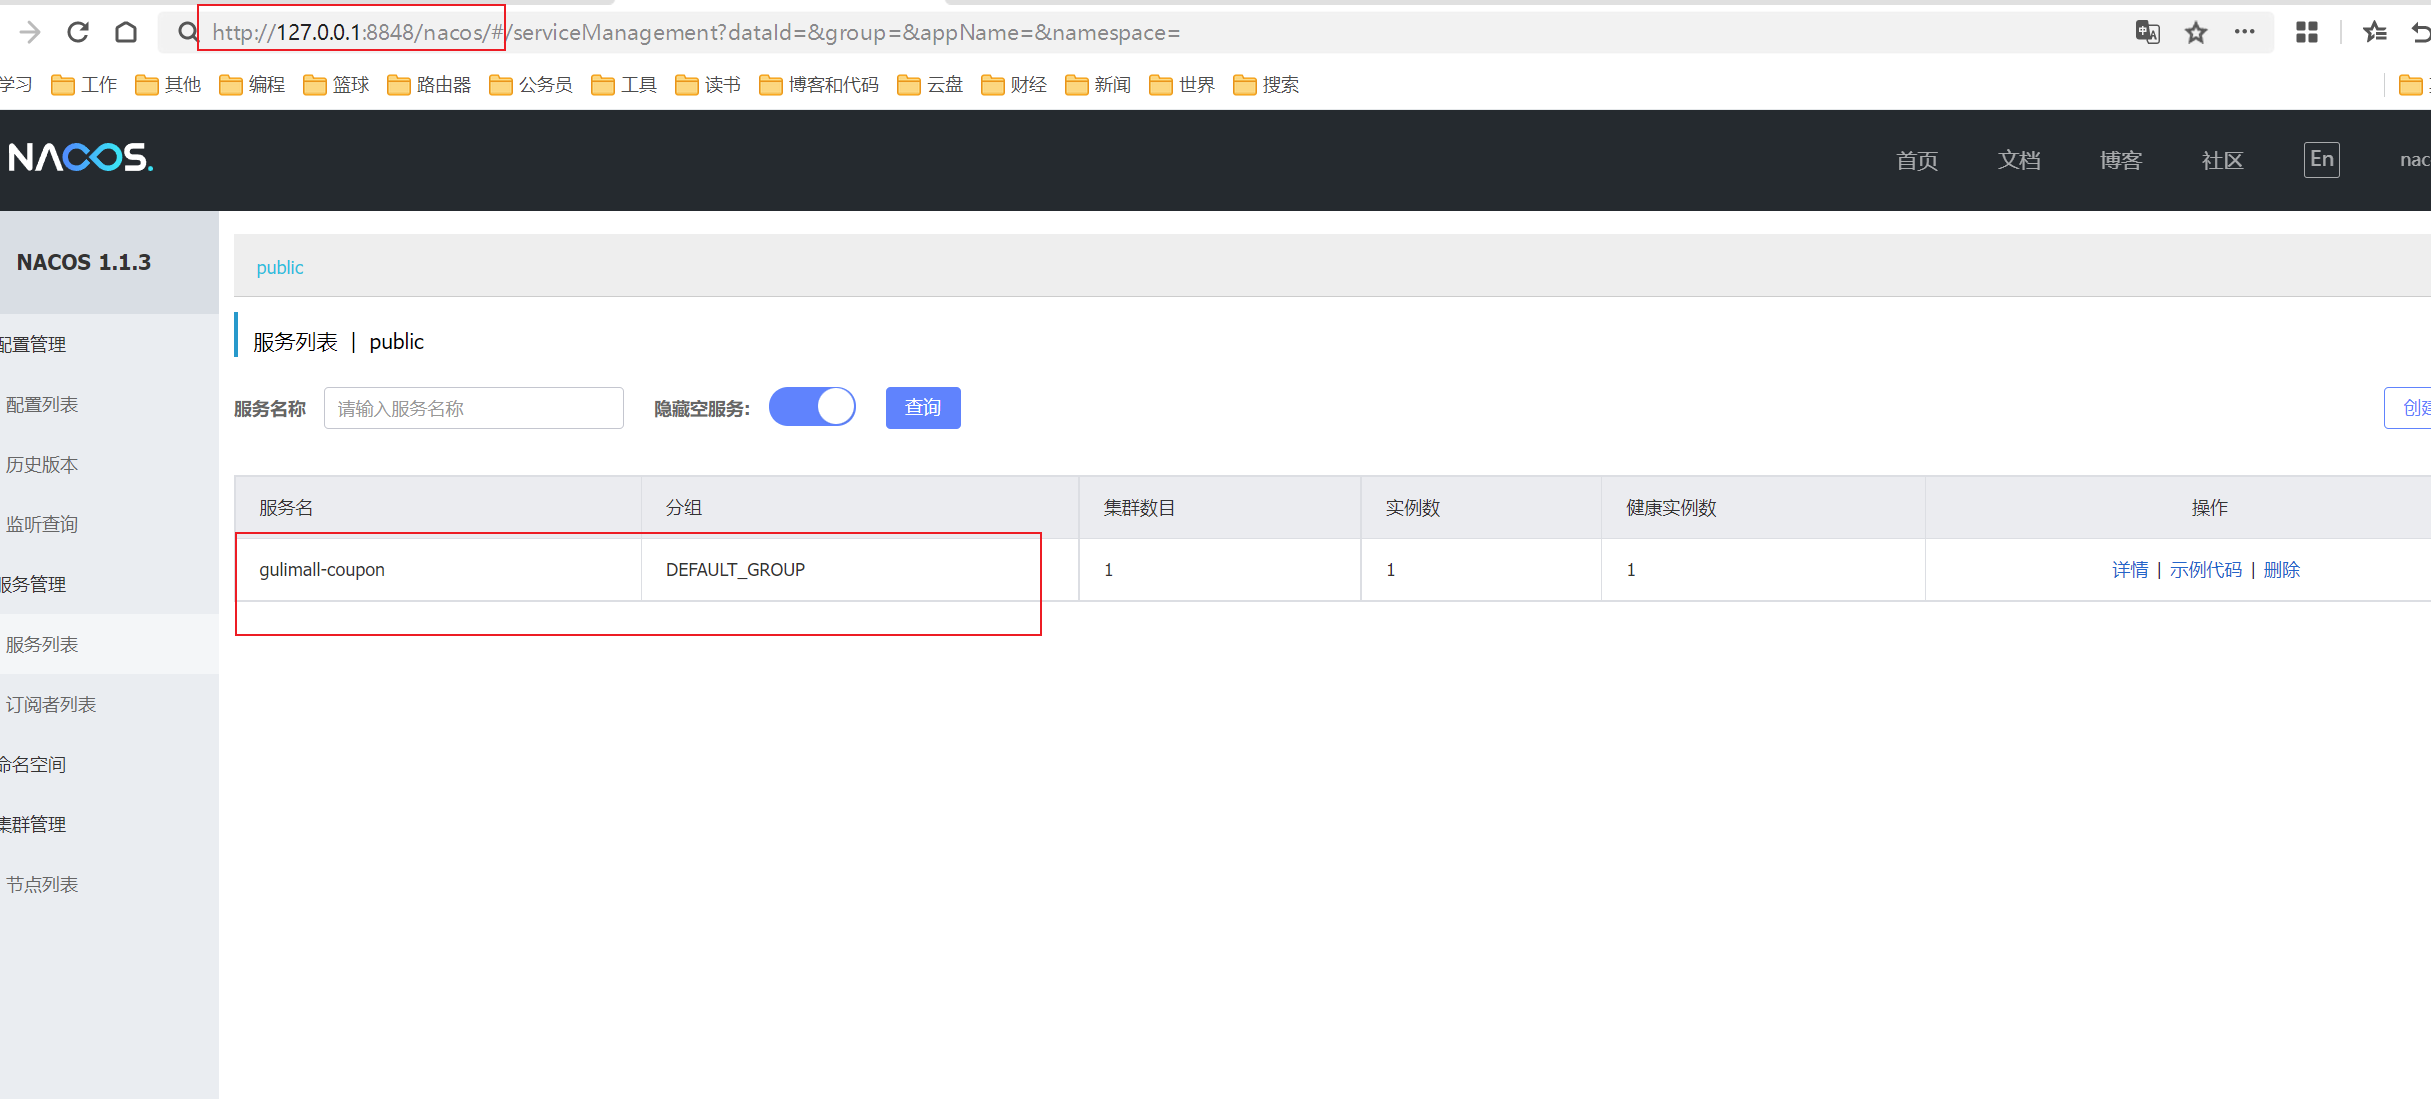Expand the 配置管理 sidebar section
This screenshot has height=1099, width=2431.
tap(34, 344)
